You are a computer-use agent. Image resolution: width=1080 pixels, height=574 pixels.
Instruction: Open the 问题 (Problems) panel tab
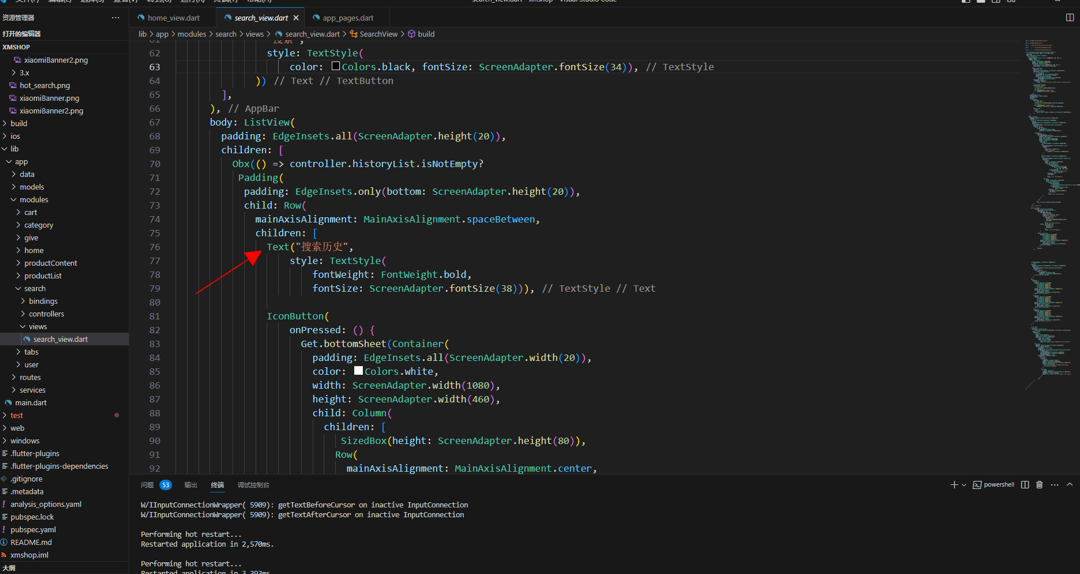[x=147, y=485]
